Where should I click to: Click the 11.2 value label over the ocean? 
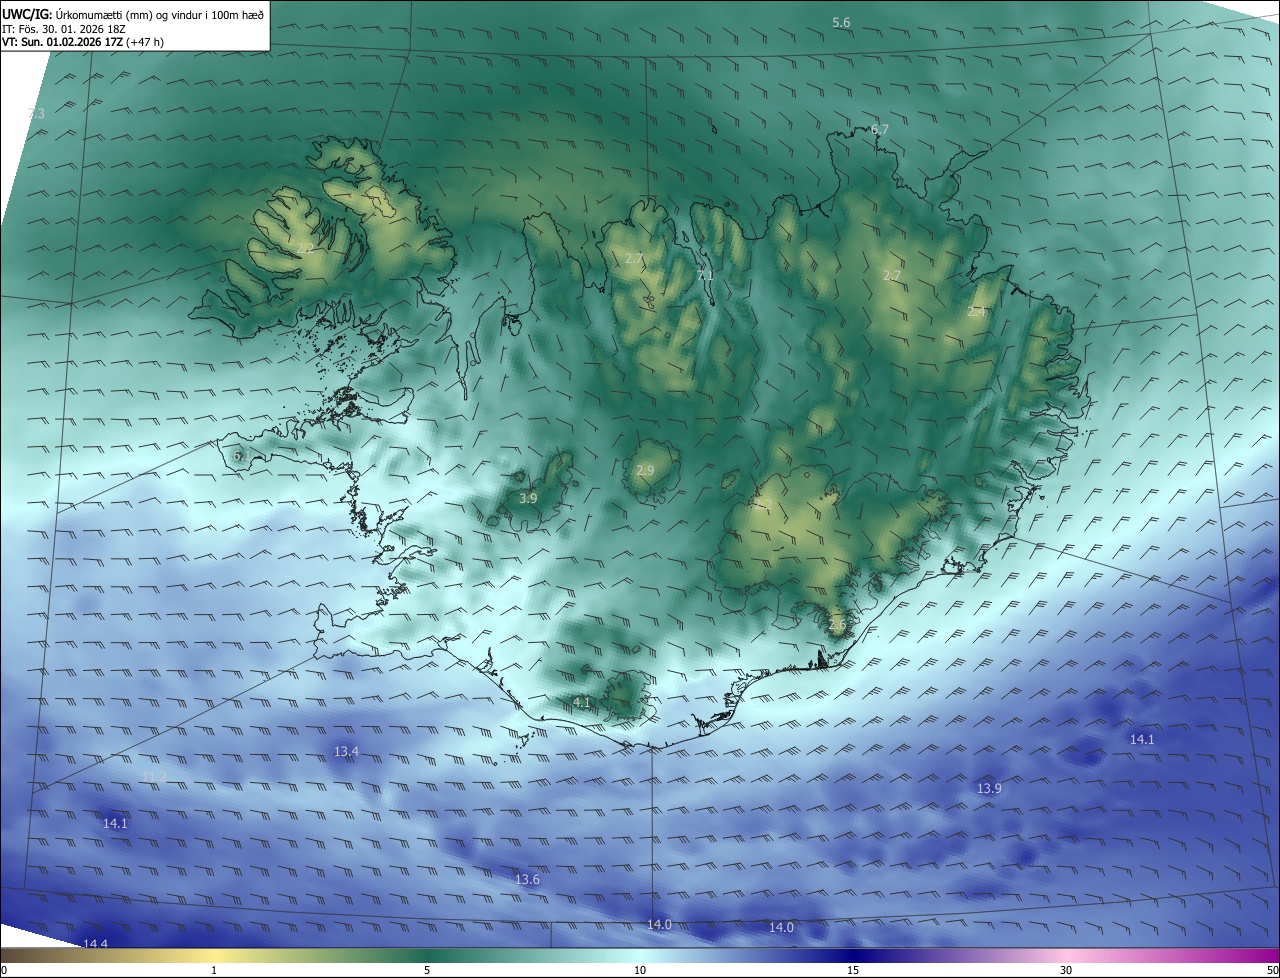[154, 776]
